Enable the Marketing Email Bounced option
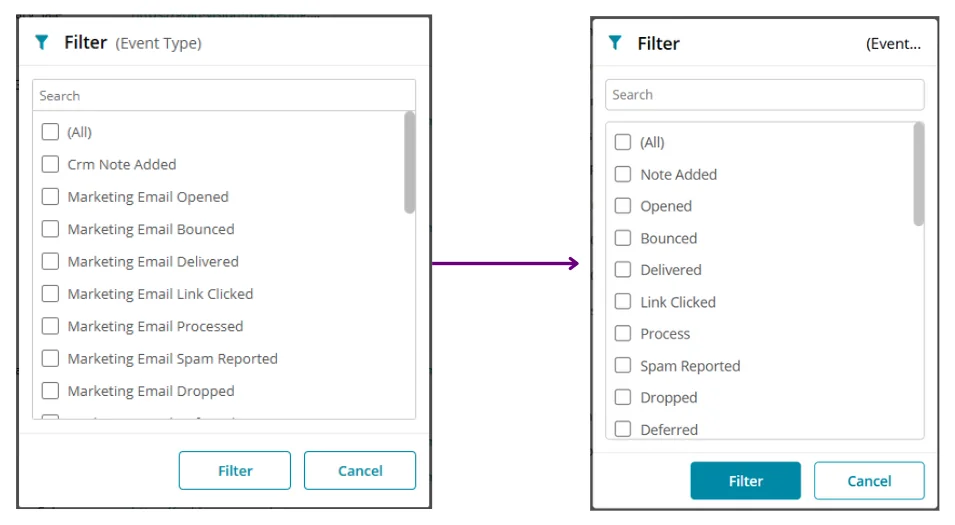This screenshot has width=955, height=525. point(50,229)
